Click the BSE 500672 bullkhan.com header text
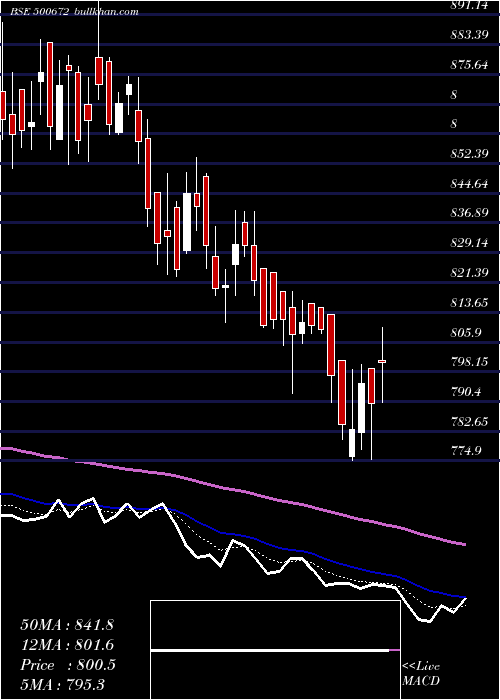Screen dimensions: 500x700 [75, 12]
